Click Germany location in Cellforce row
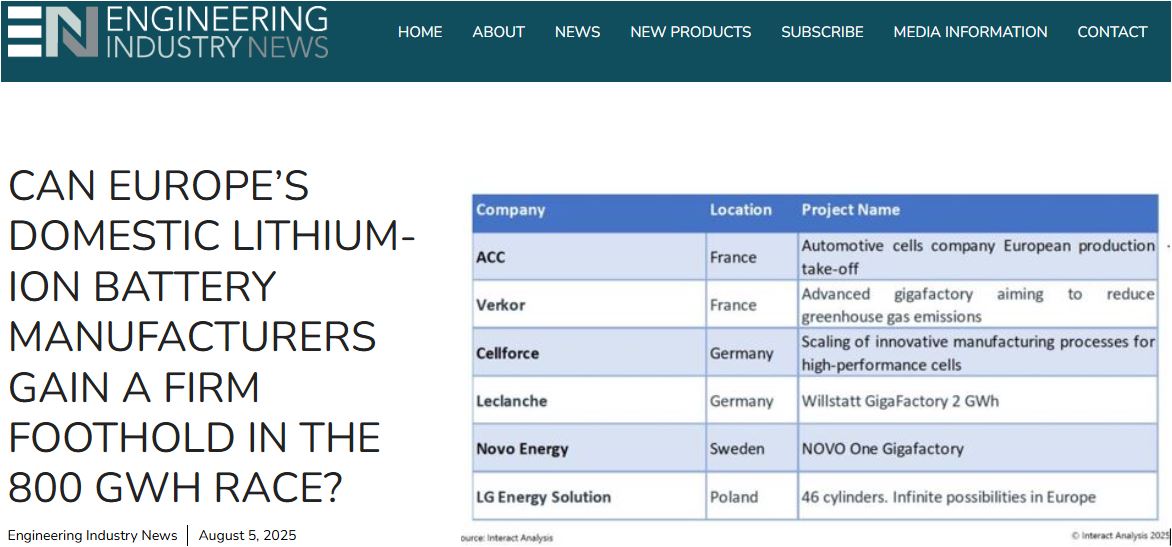The image size is (1172, 547). 752,352
